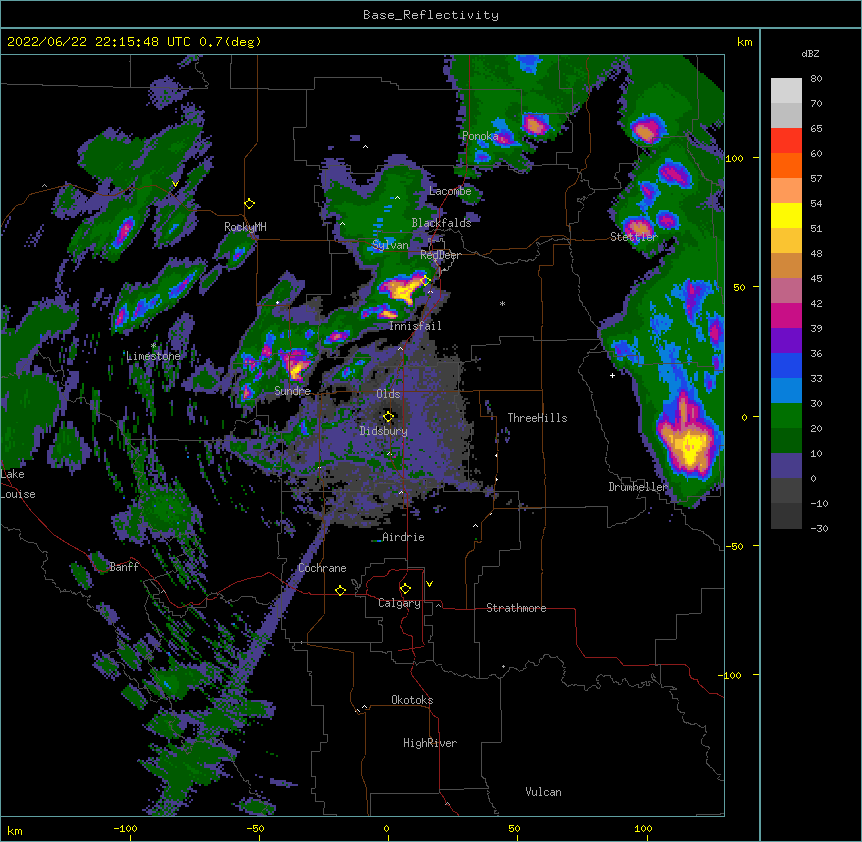The height and width of the screenshot is (842, 862).
Task: Click the yellow diamond marker beside RockyMH
Action: coord(250,204)
